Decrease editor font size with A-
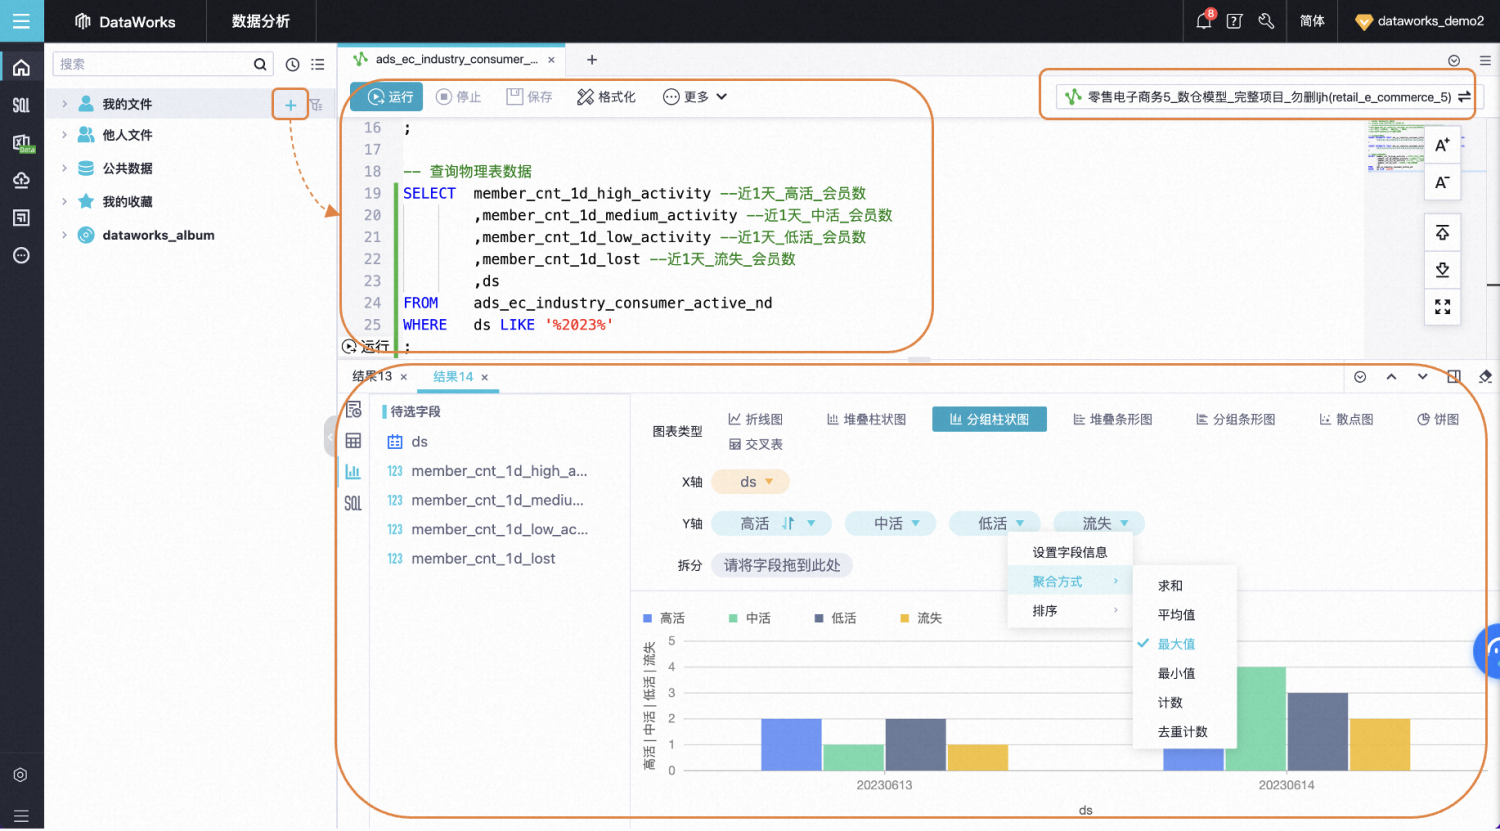The image size is (1500, 831). click(x=1442, y=182)
